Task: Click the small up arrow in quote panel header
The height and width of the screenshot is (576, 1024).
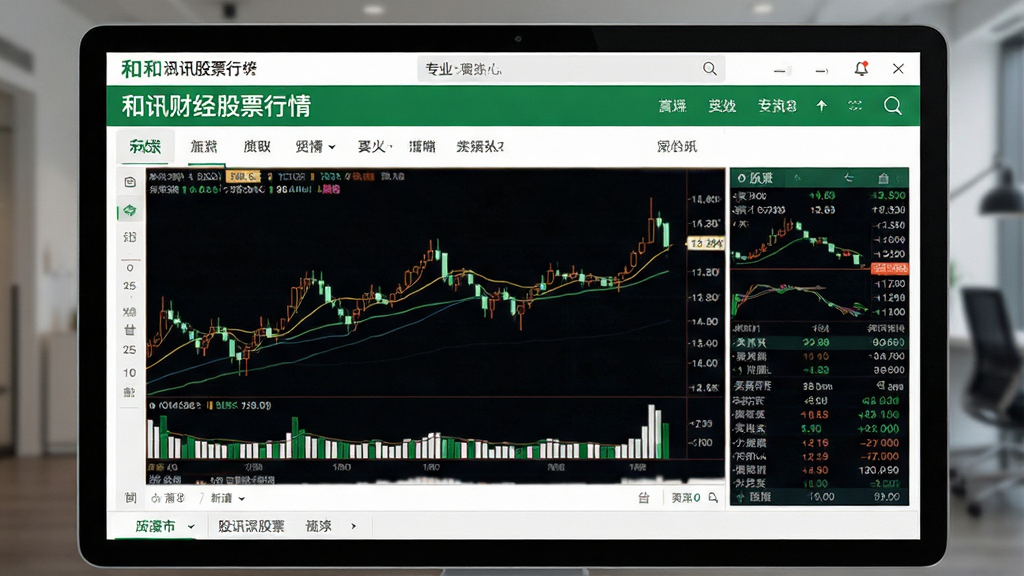Action: coord(797,178)
